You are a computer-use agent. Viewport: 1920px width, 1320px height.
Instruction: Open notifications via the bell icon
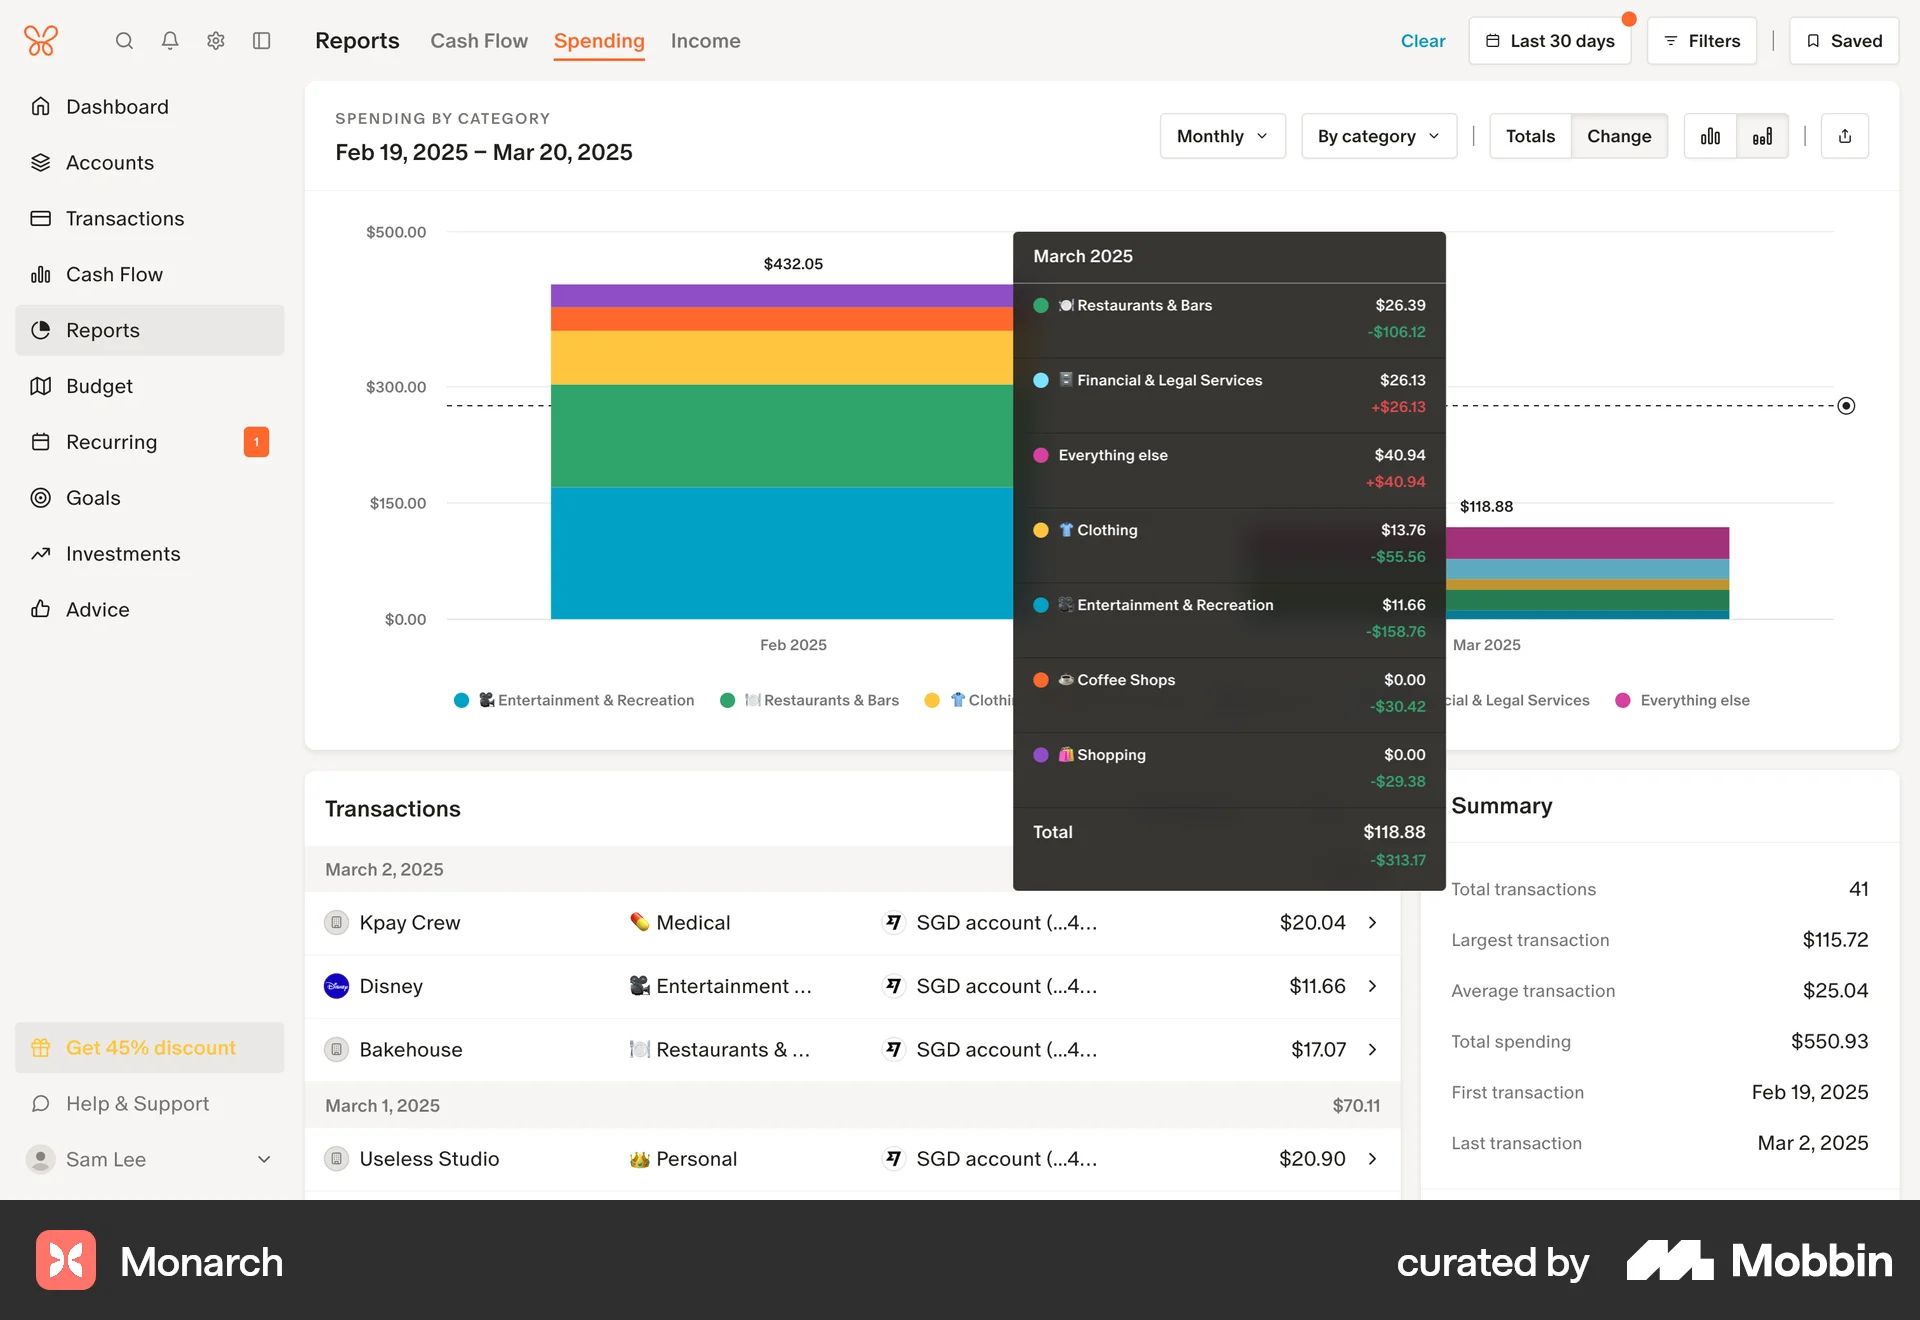coord(169,41)
